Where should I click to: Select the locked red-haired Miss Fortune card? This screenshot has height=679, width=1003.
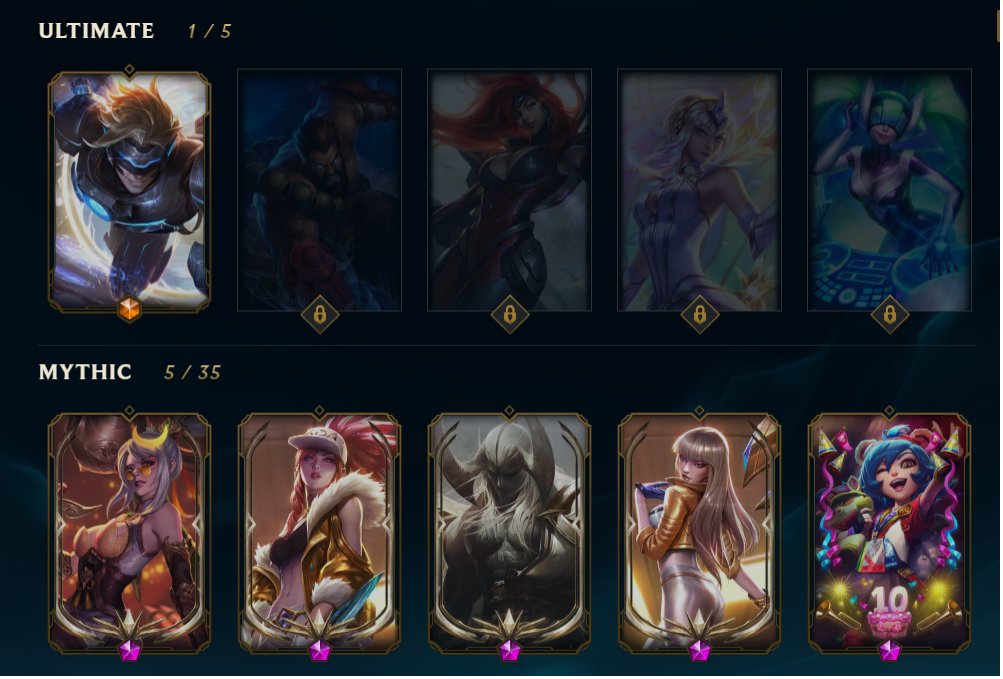(510, 190)
